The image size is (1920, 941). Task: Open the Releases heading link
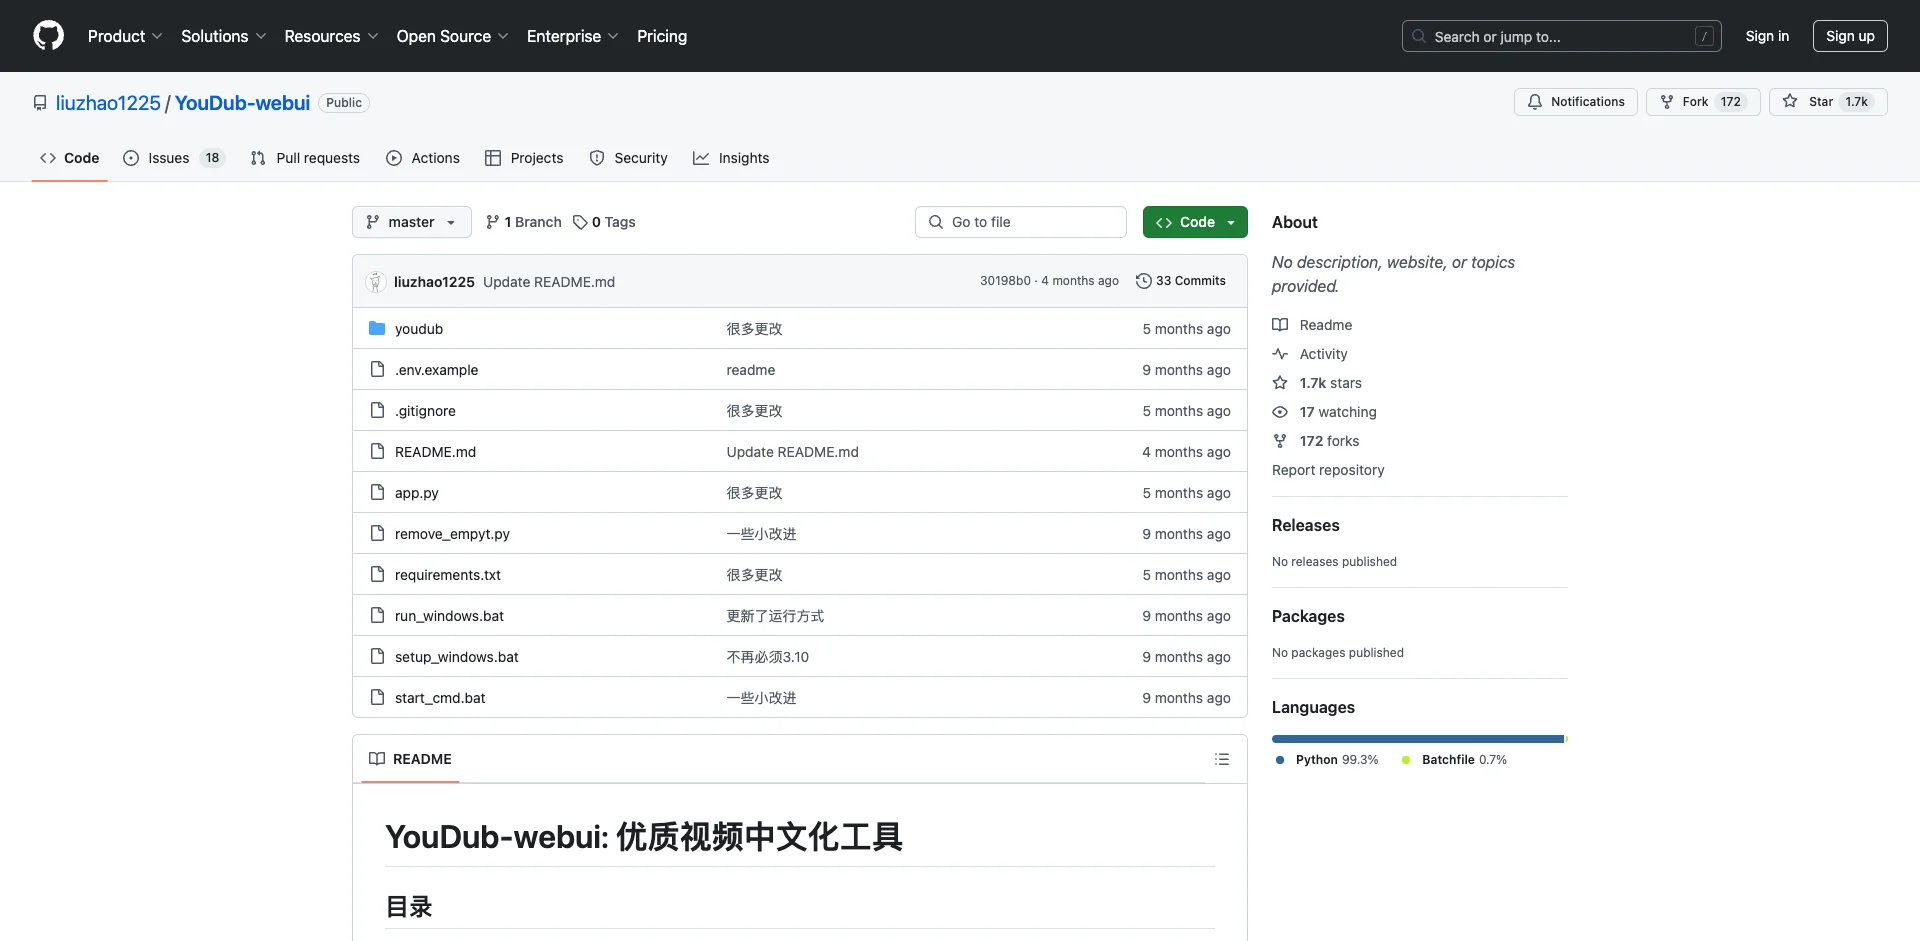pyautogui.click(x=1305, y=525)
